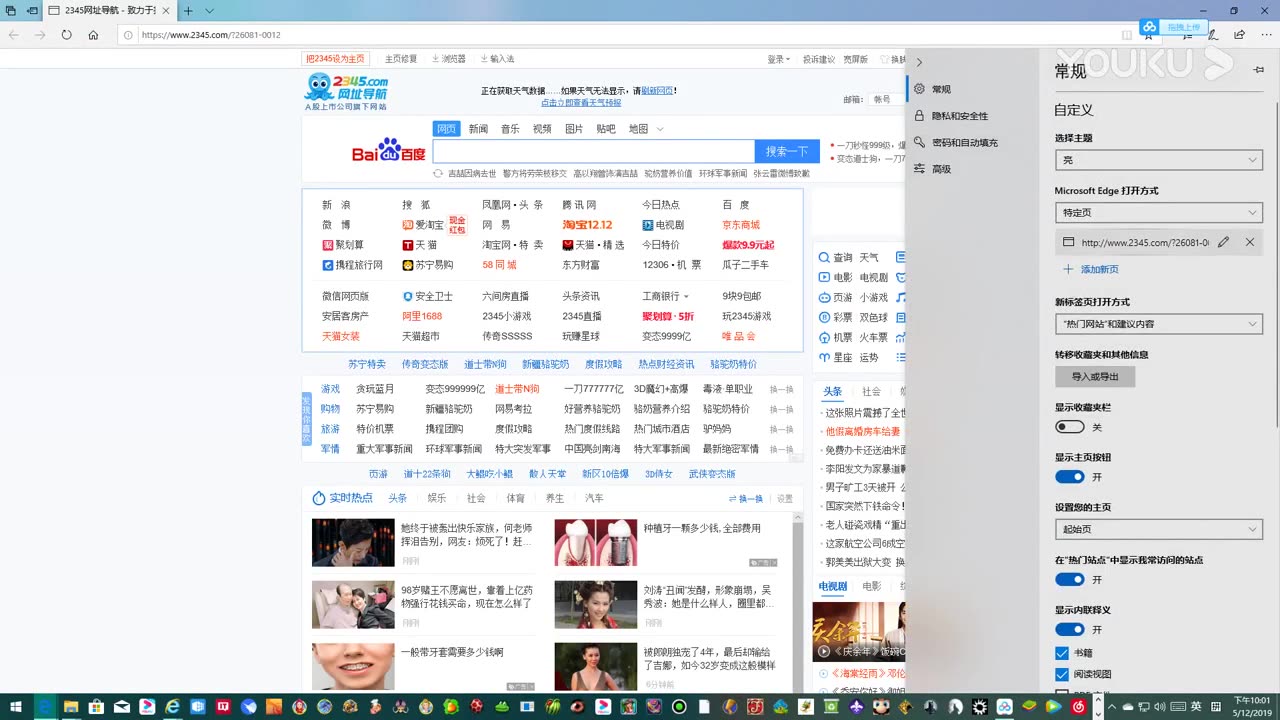Select the 图片 search tab
Screen dimensions: 1280x720
574,129
